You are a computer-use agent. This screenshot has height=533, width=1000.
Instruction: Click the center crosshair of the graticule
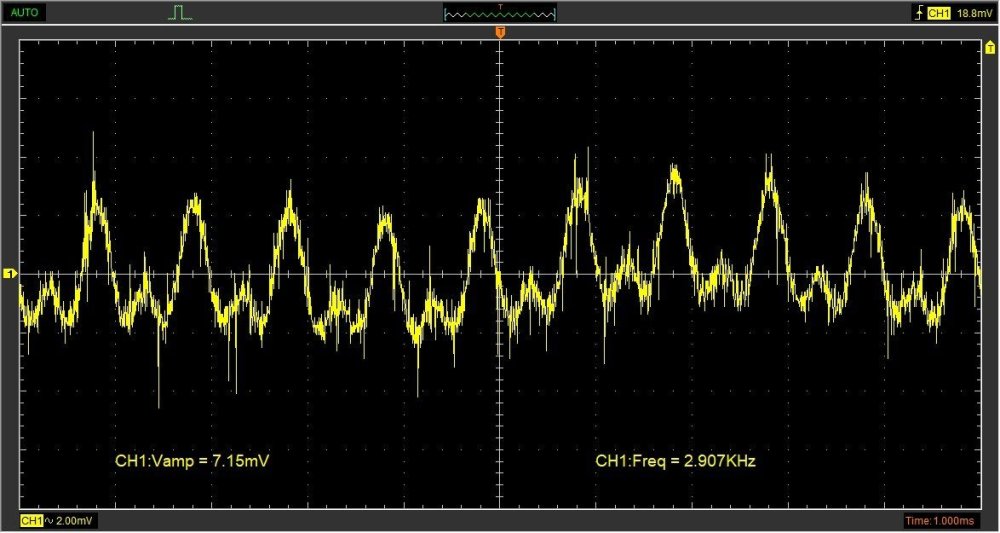point(500,273)
